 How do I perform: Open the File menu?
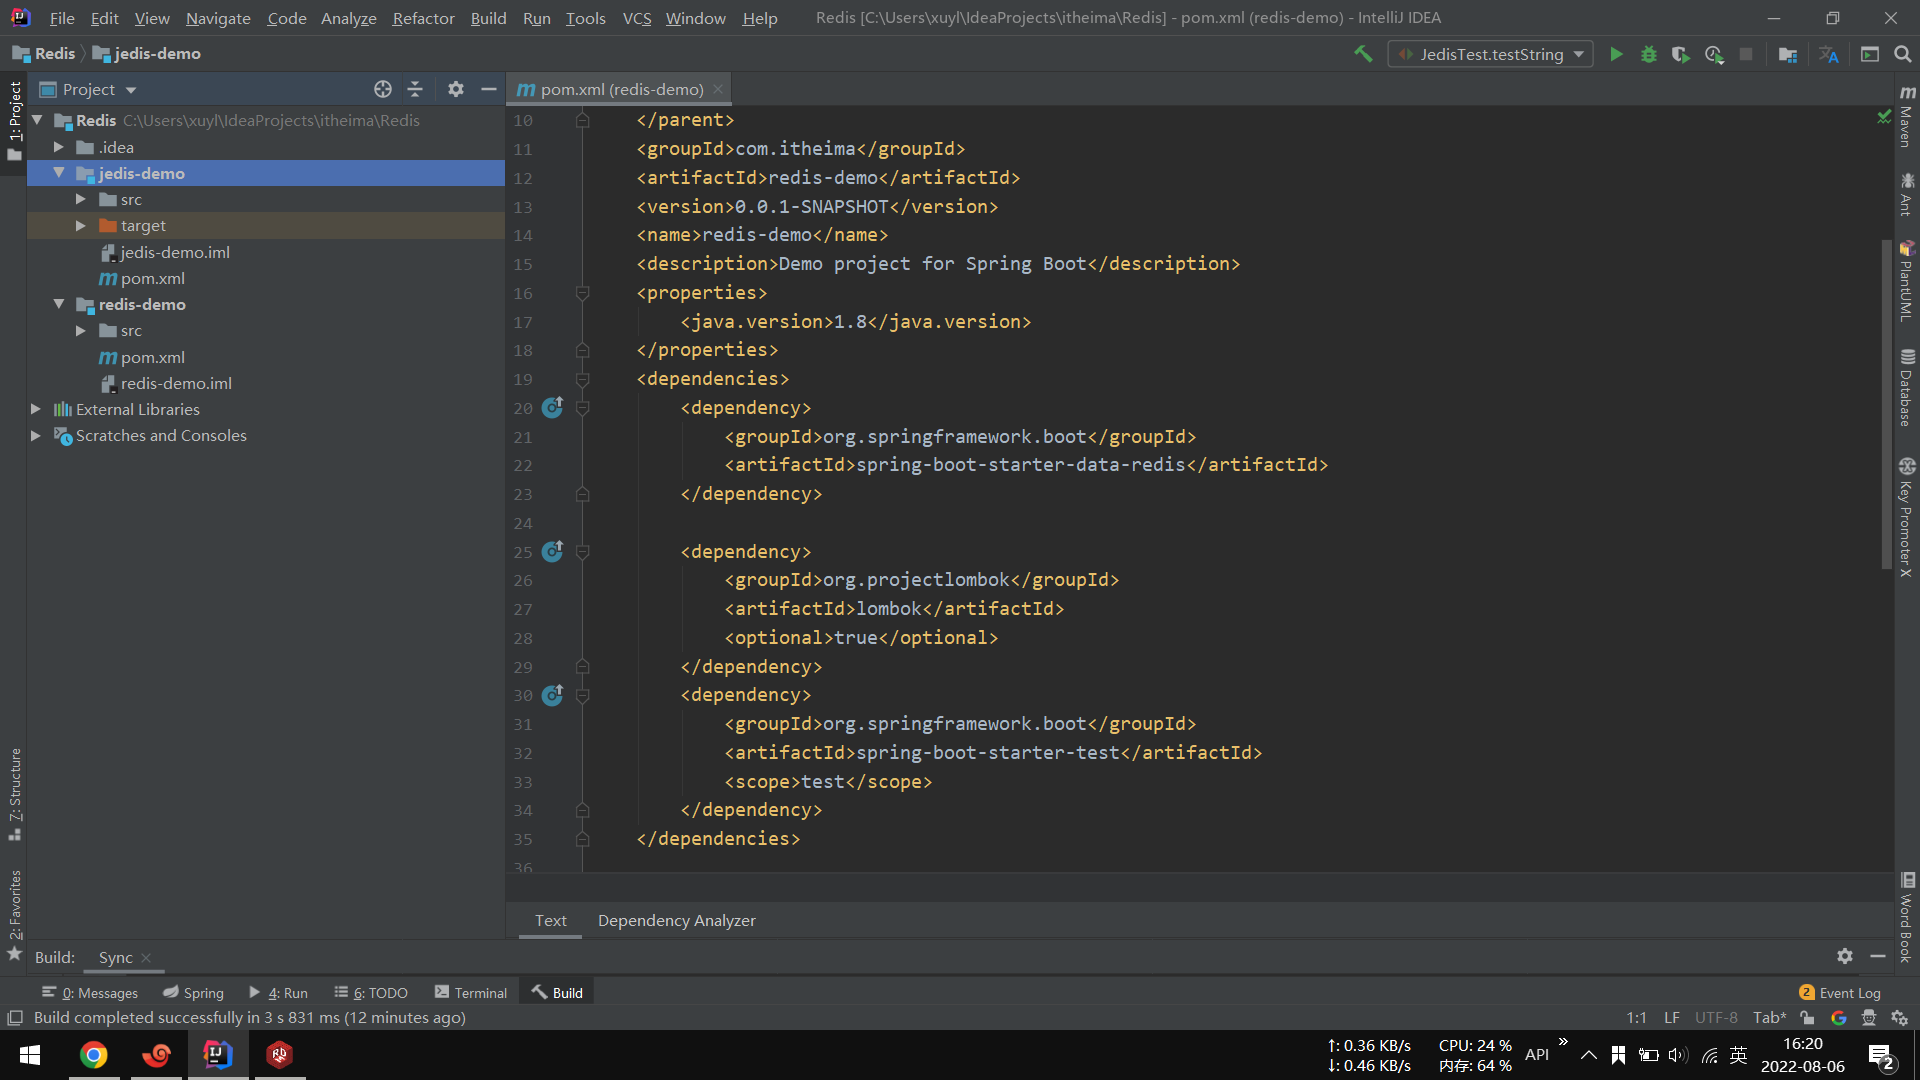click(62, 18)
